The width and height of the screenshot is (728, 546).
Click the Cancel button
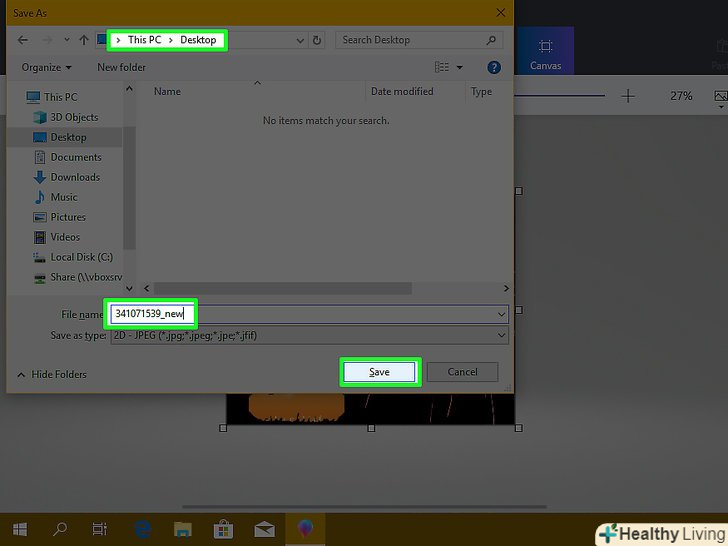point(462,372)
